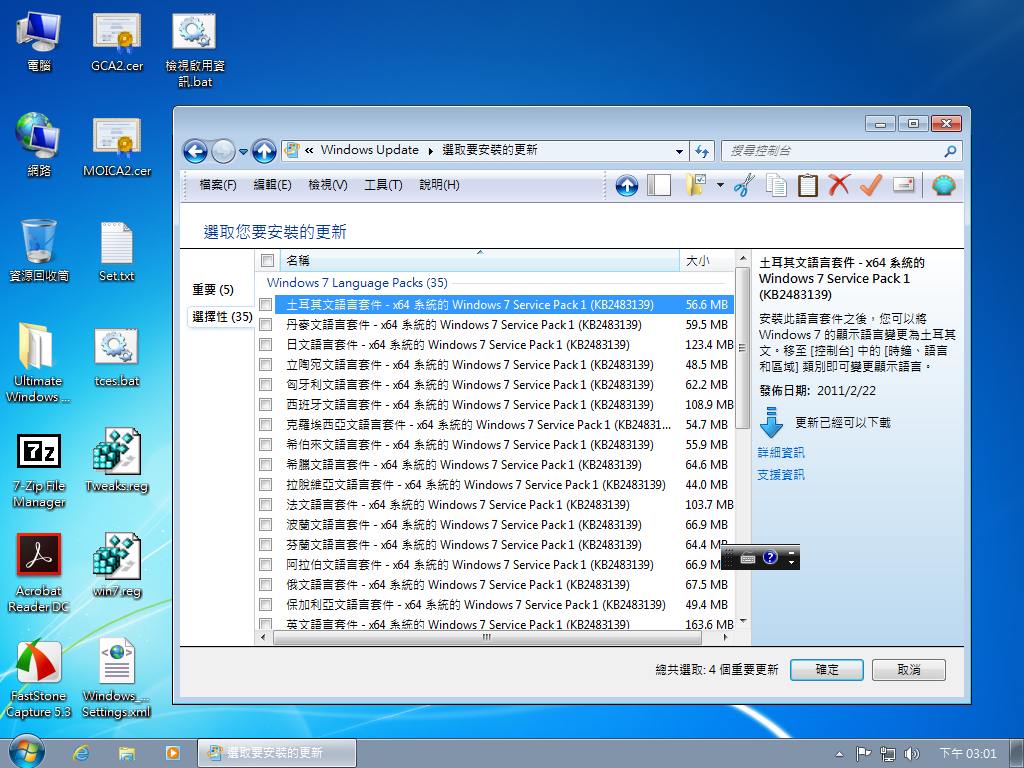Click the 取消 button
Image resolution: width=1024 pixels, height=768 pixels.
(x=908, y=669)
